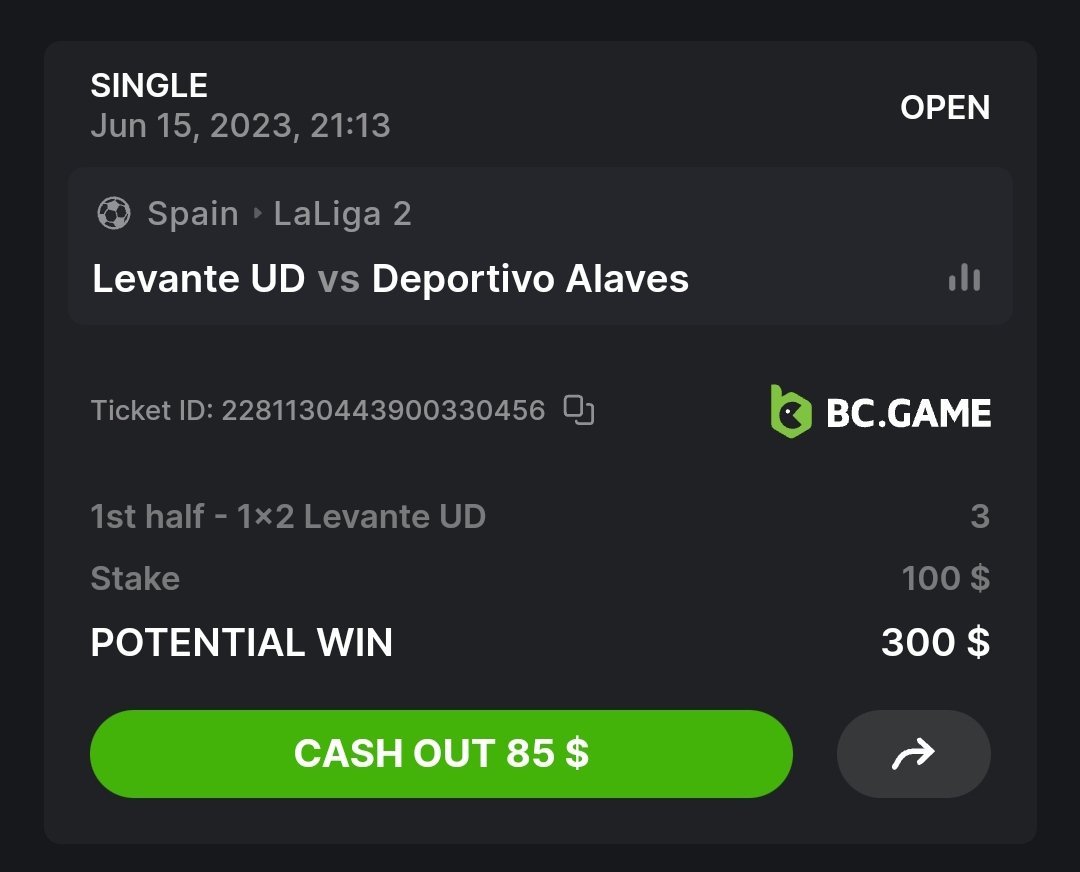Open the Spain country link
The height and width of the screenshot is (872, 1080).
pos(193,213)
